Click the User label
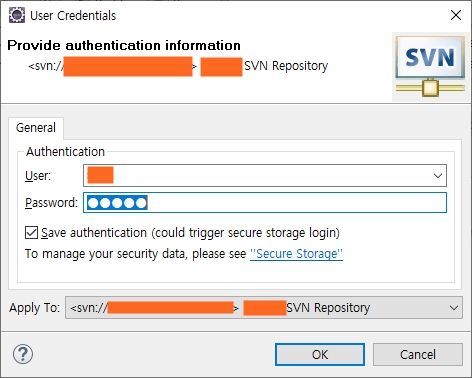Image resolution: width=472 pixels, height=378 pixels. (x=38, y=176)
